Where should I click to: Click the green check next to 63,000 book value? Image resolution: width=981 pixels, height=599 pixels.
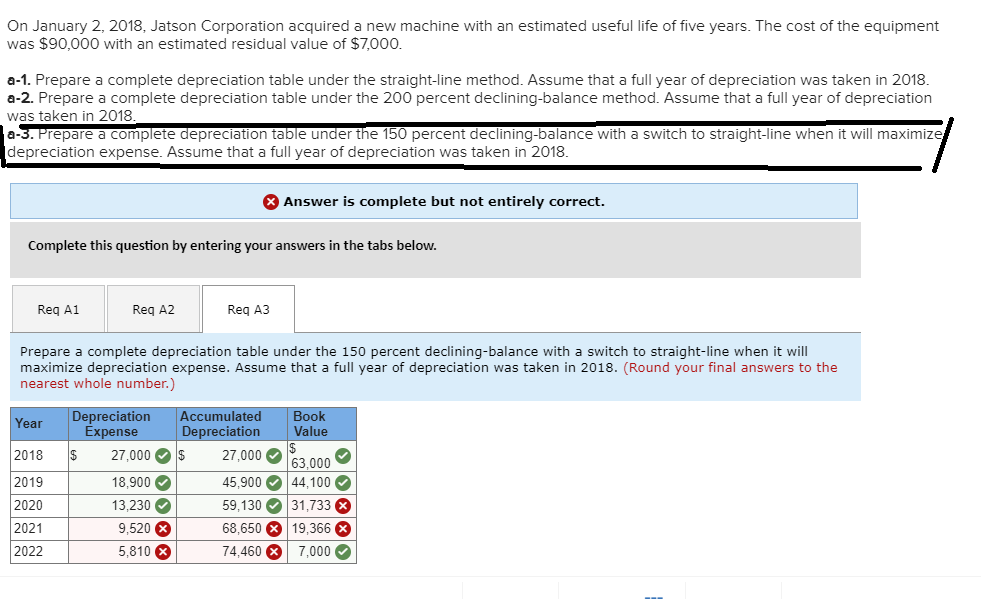click(x=345, y=455)
